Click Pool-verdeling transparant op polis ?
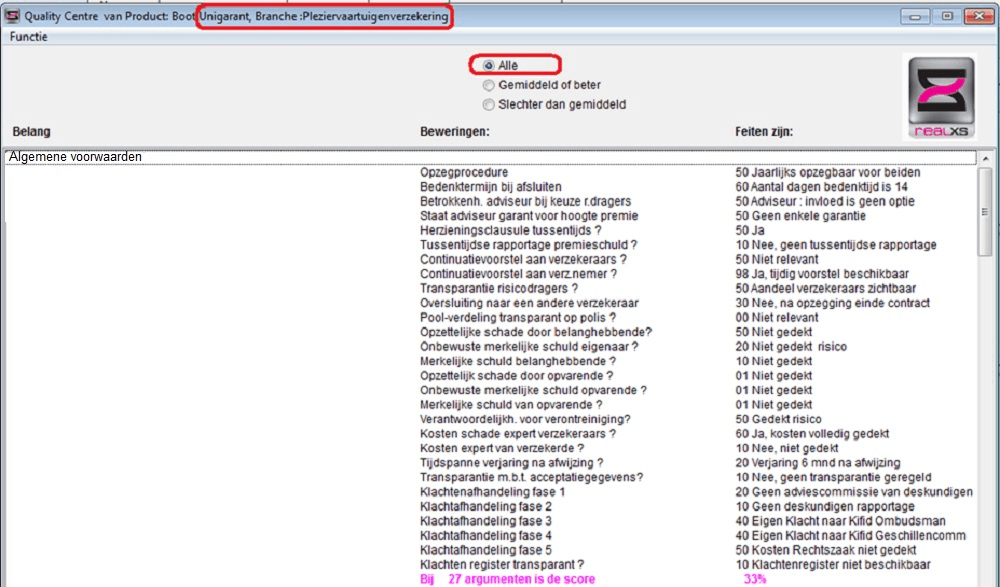Image resolution: width=1000 pixels, height=587 pixels. click(518, 318)
